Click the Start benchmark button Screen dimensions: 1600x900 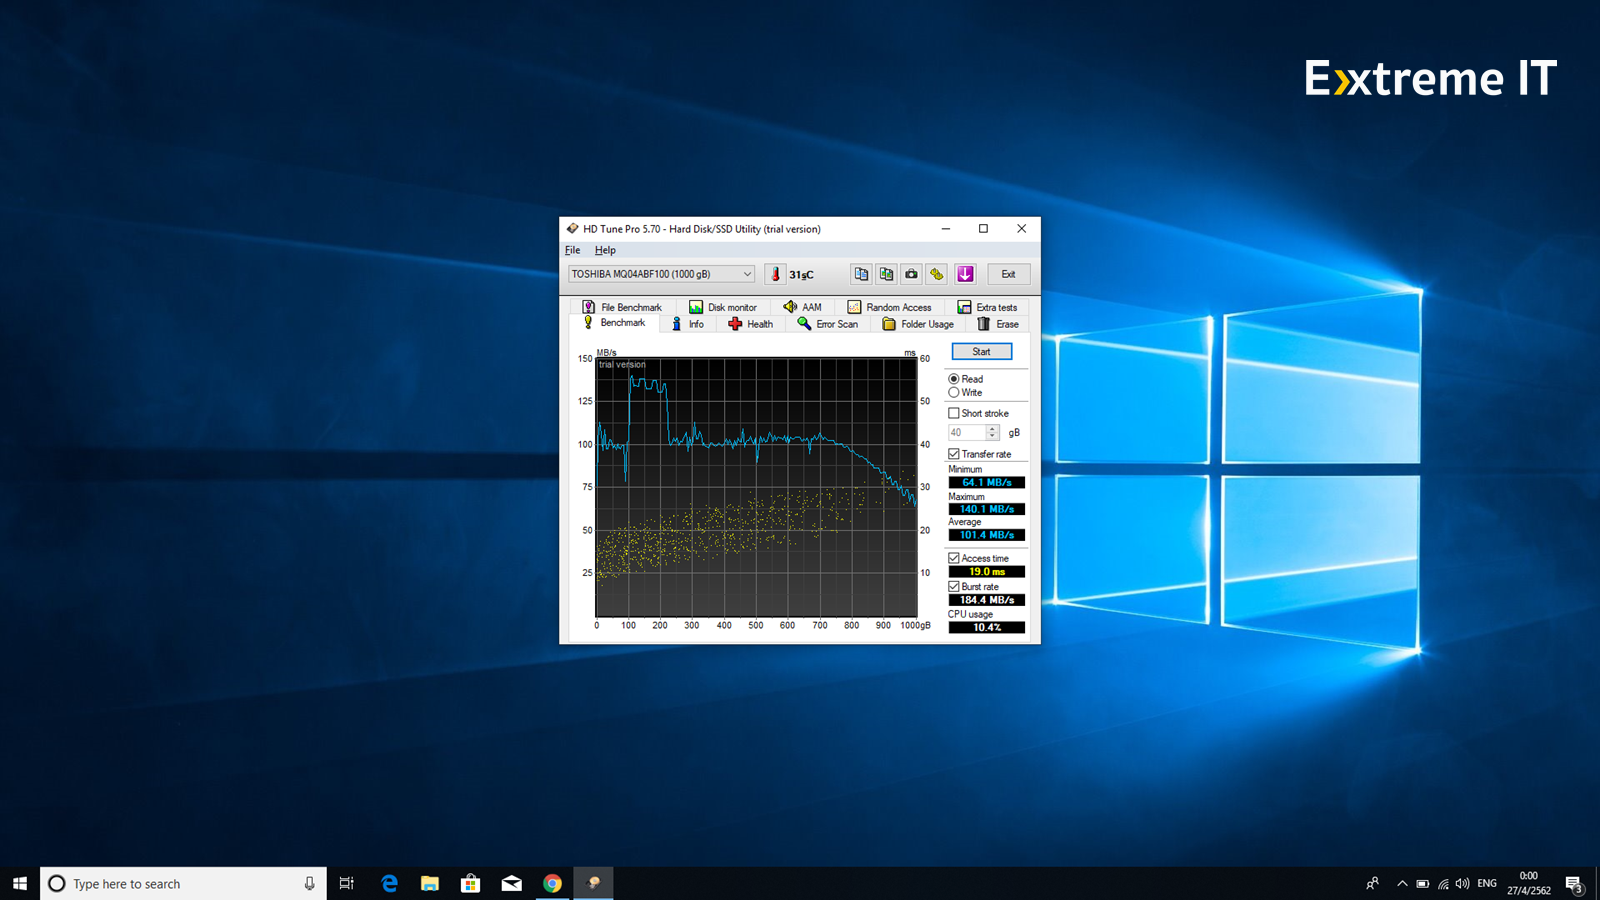(981, 351)
